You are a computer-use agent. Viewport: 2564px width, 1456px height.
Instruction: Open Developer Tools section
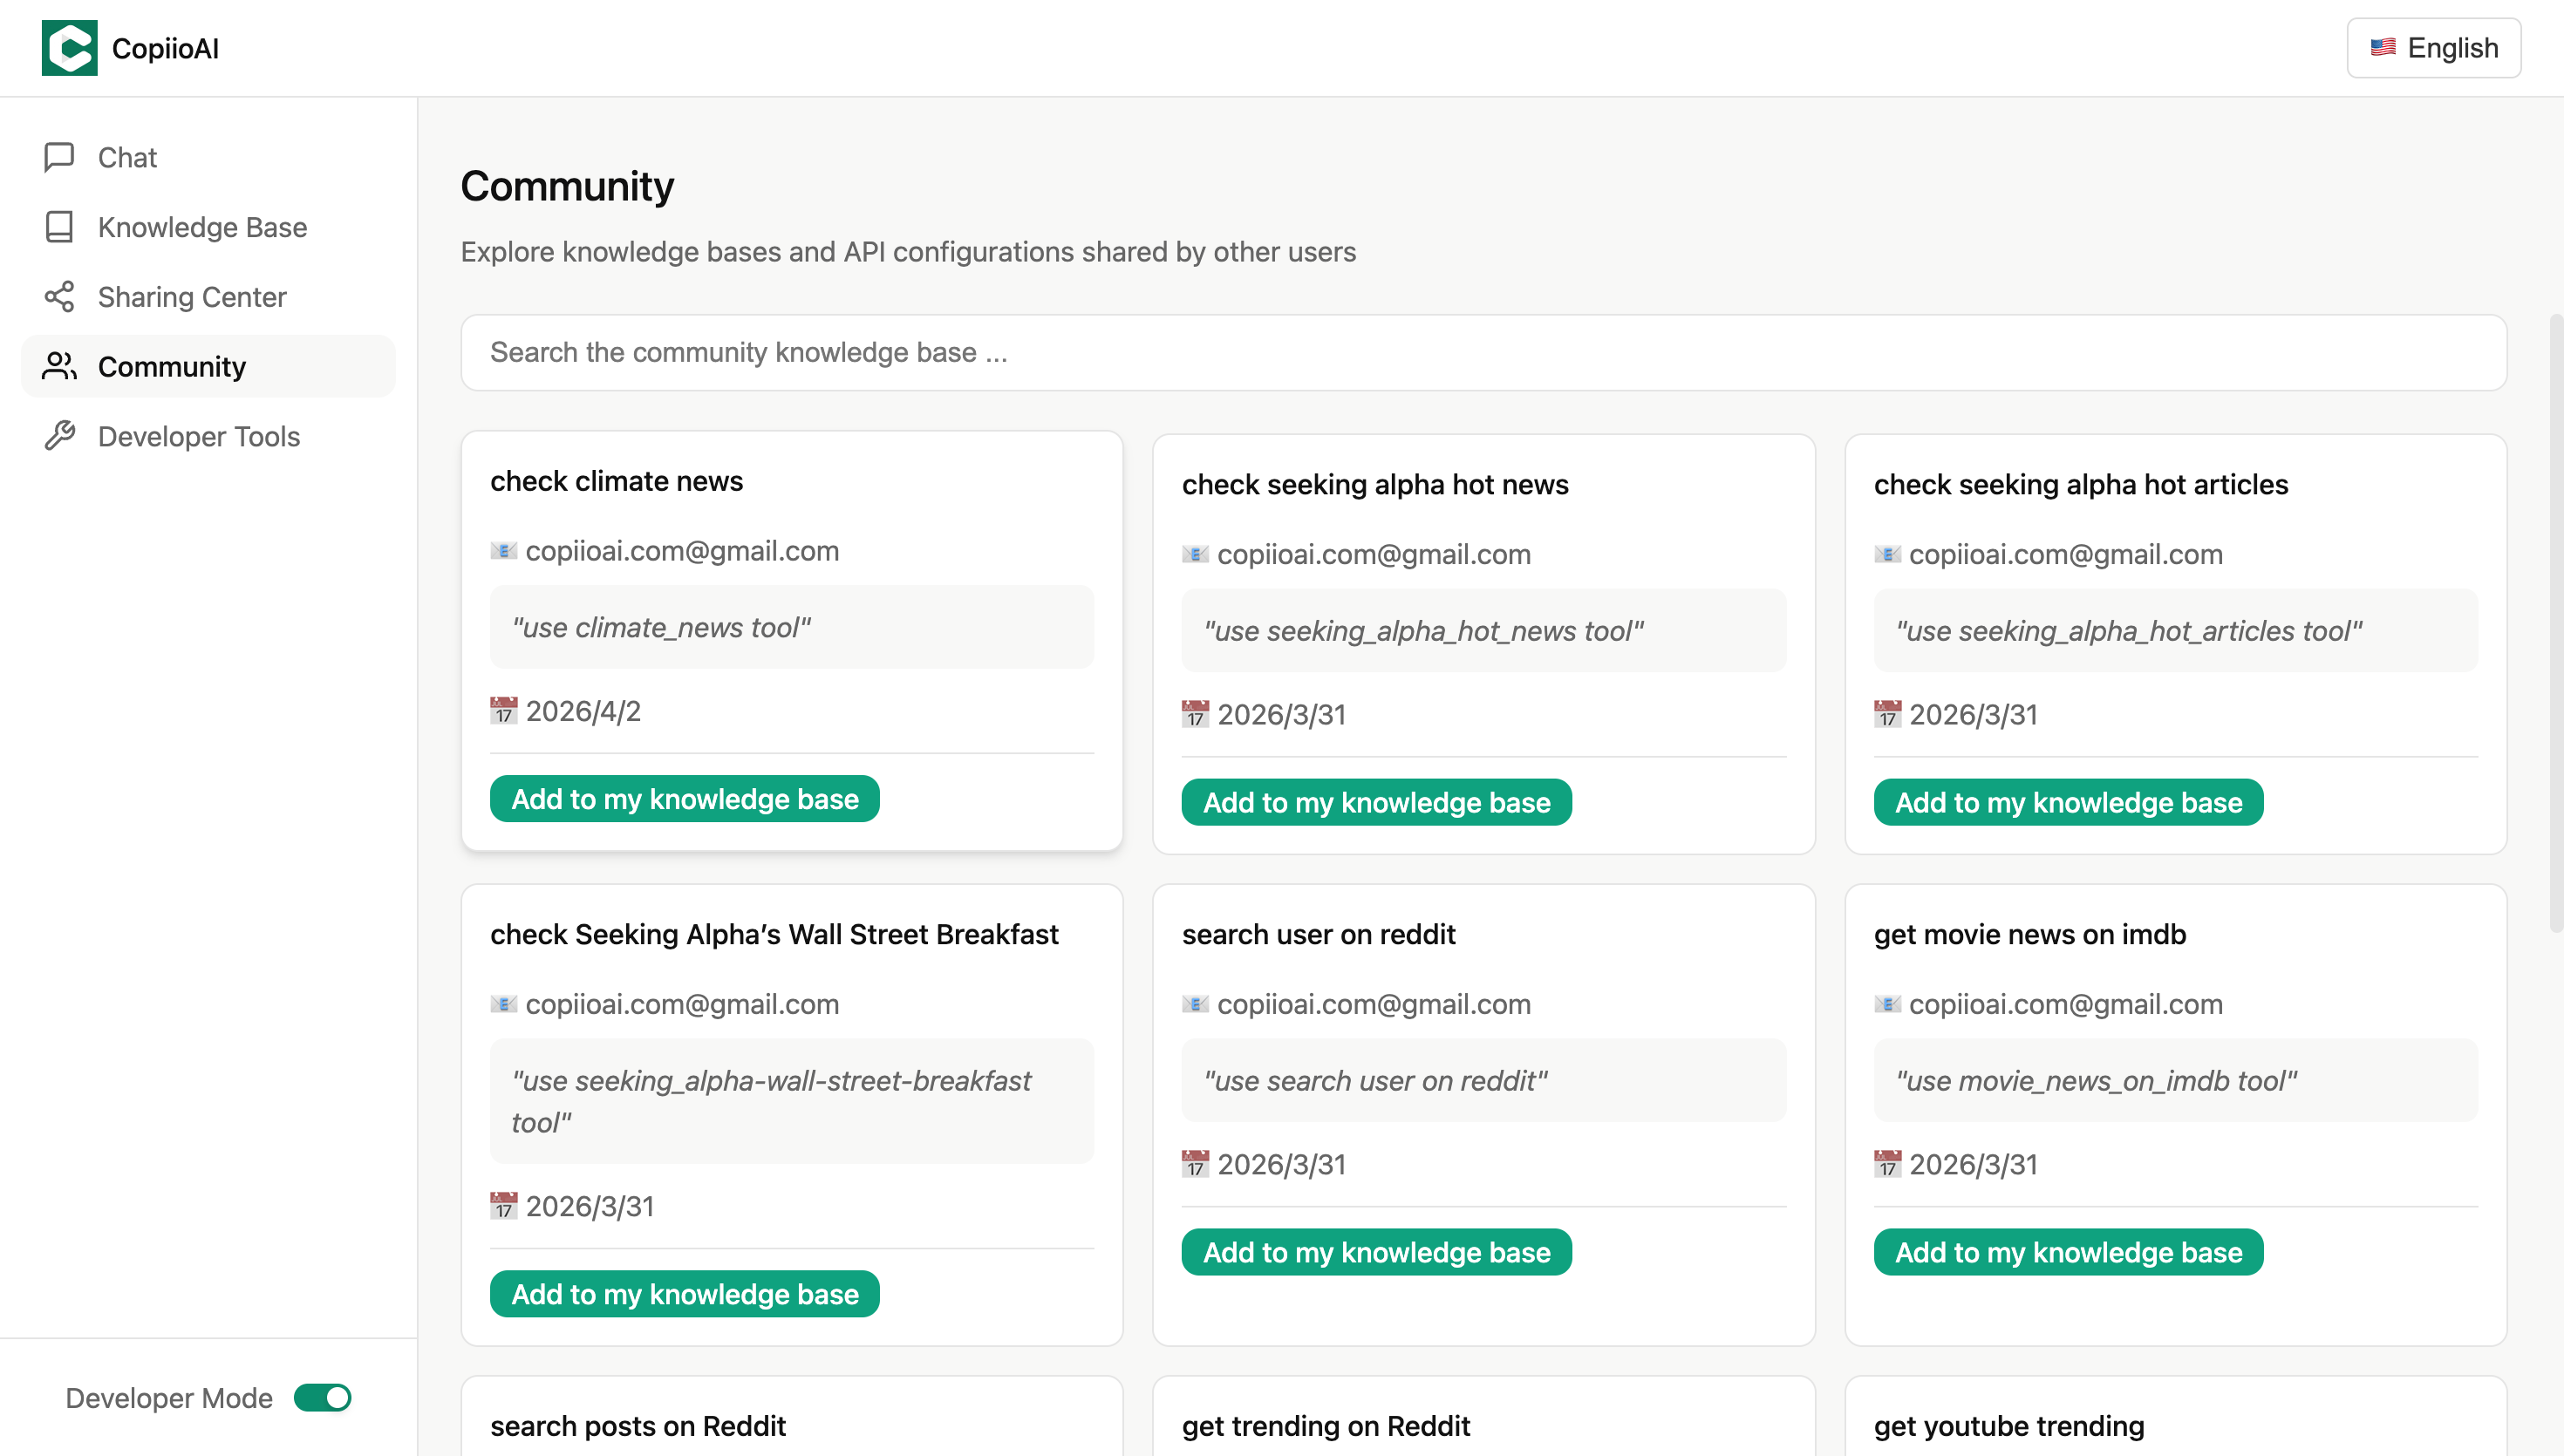198,436
